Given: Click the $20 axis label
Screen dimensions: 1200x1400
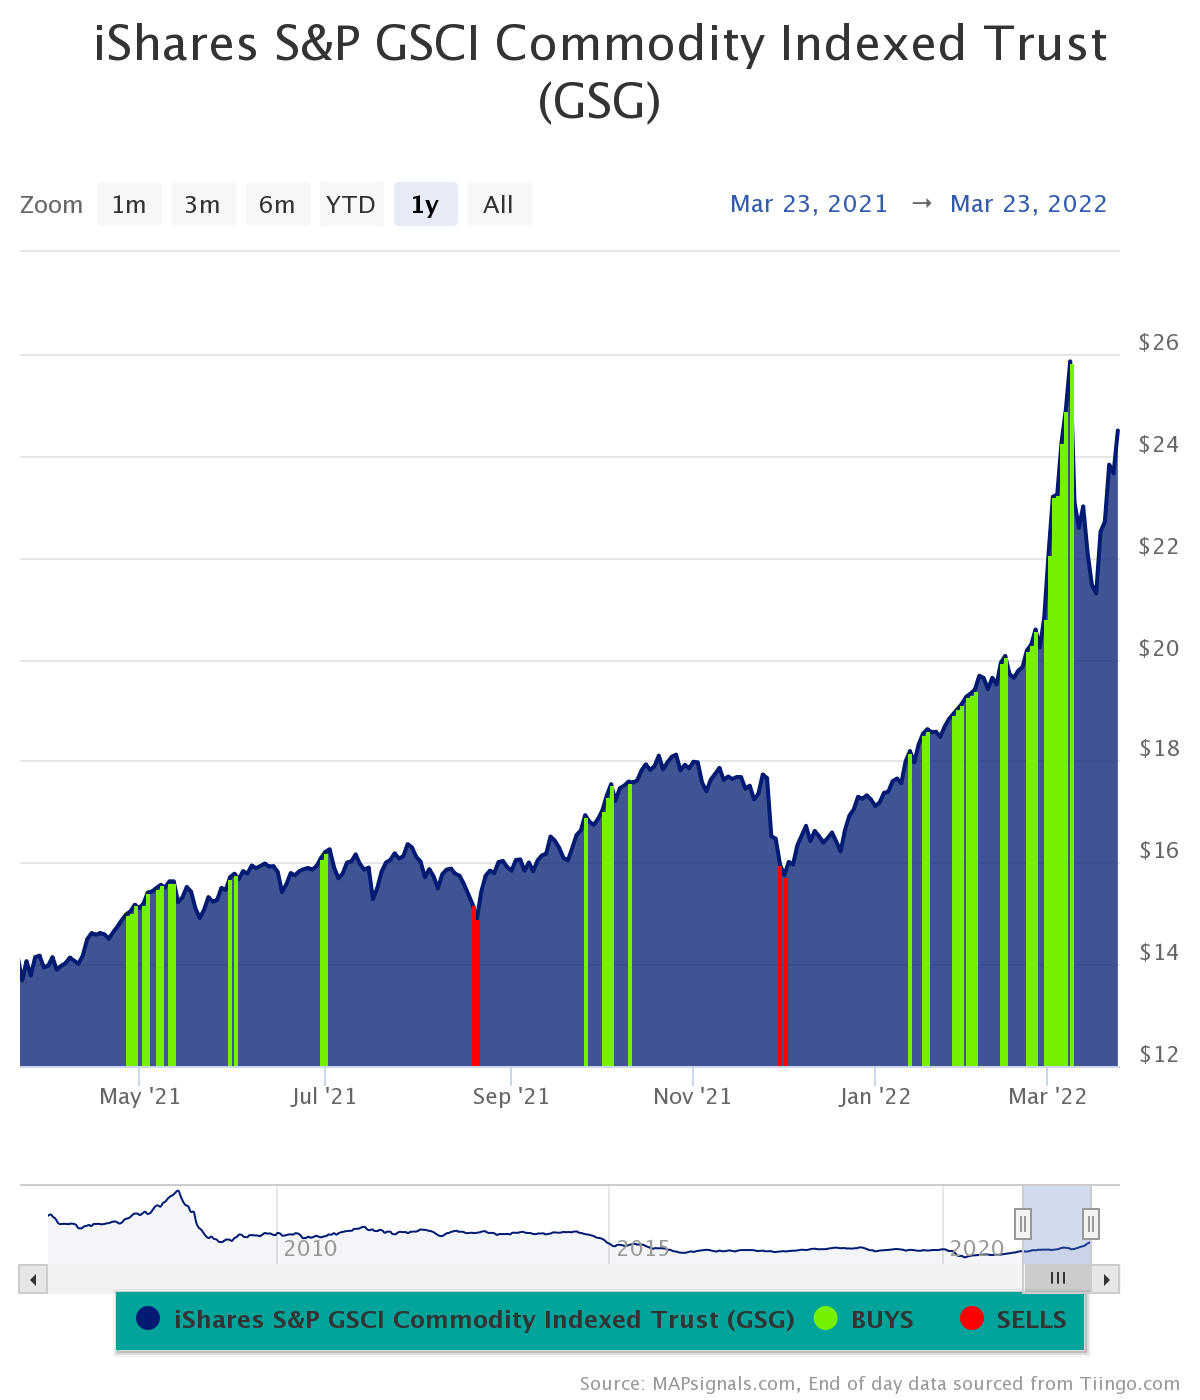Looking at the screenshot, I should 1159,648.
